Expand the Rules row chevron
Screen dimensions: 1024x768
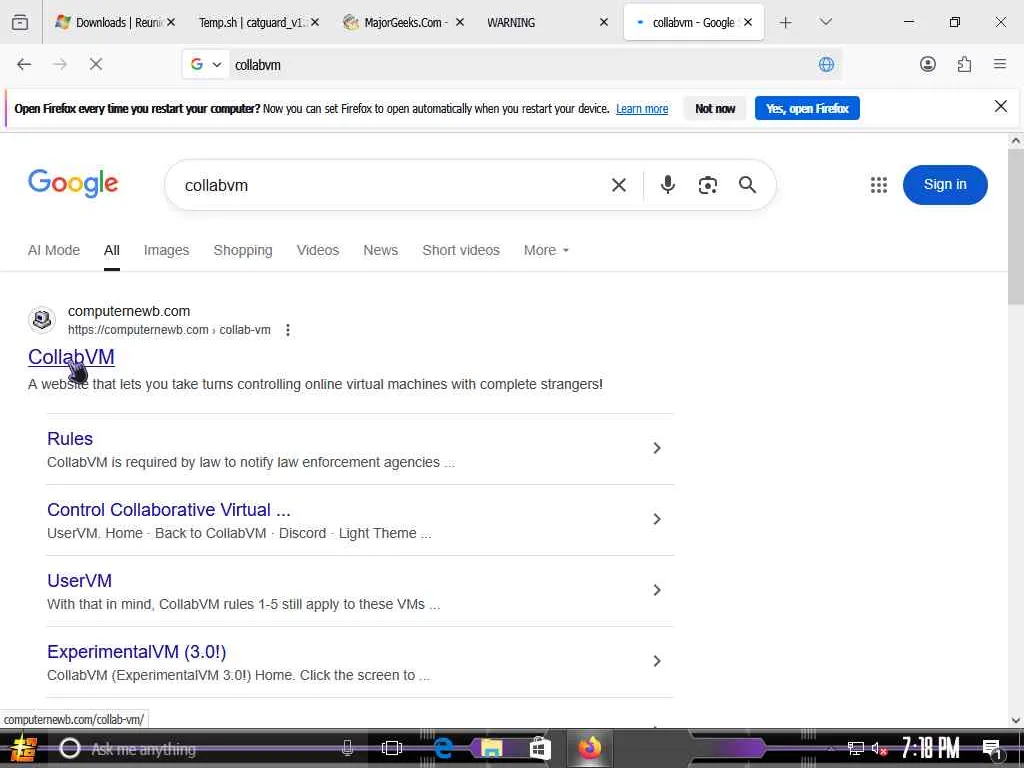[657, 448]
